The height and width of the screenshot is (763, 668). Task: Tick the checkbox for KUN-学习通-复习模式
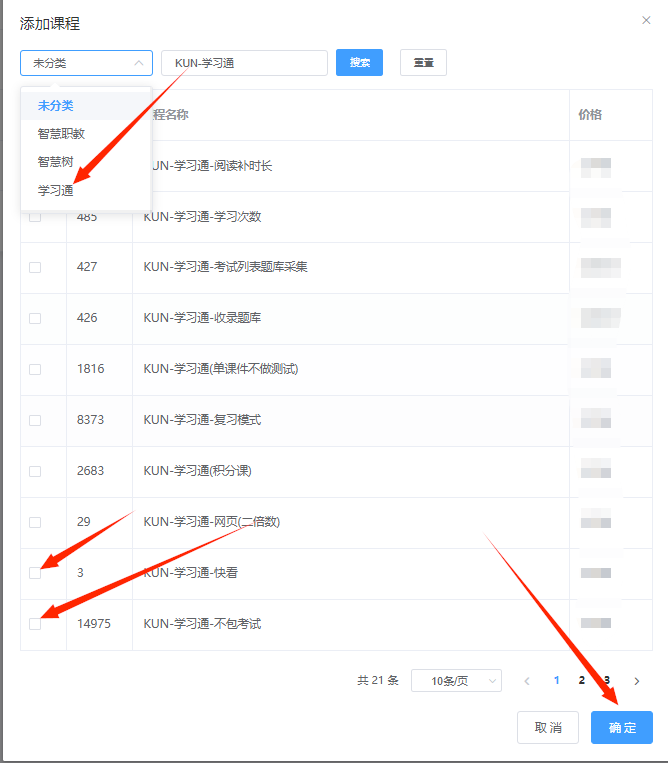click(x=35, y=420)
